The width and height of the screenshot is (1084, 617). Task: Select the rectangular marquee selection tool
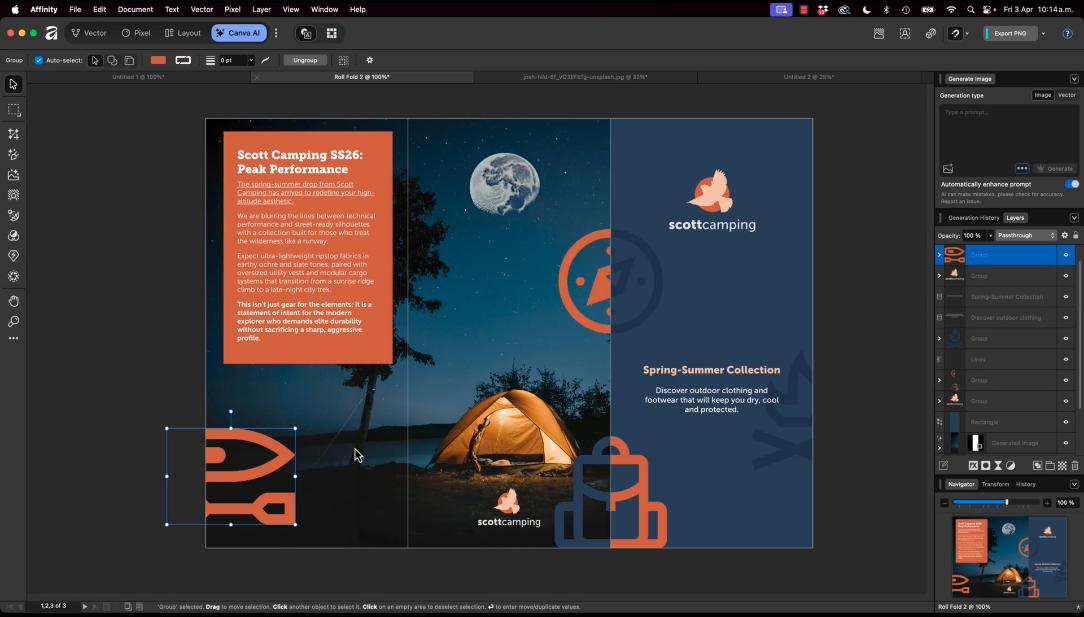13,109
